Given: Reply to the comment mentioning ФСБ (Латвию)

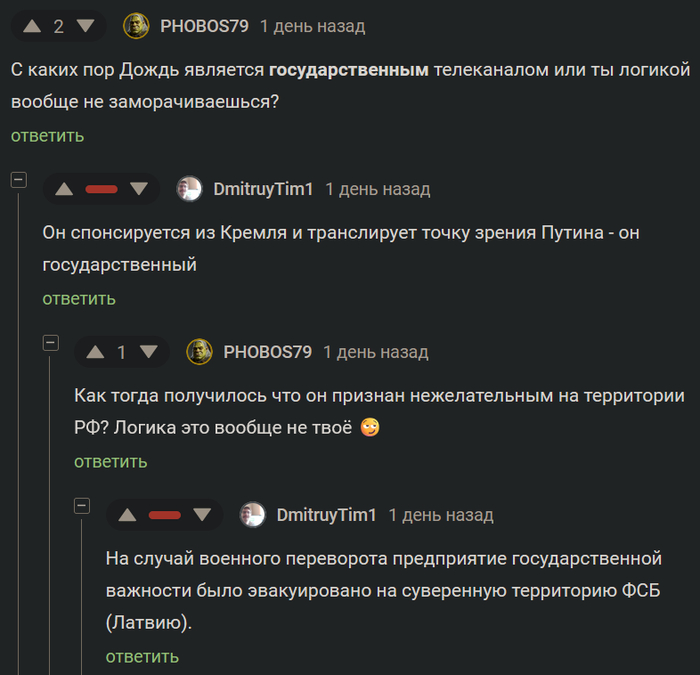Looking at the screenshot, I should (142, 657).
